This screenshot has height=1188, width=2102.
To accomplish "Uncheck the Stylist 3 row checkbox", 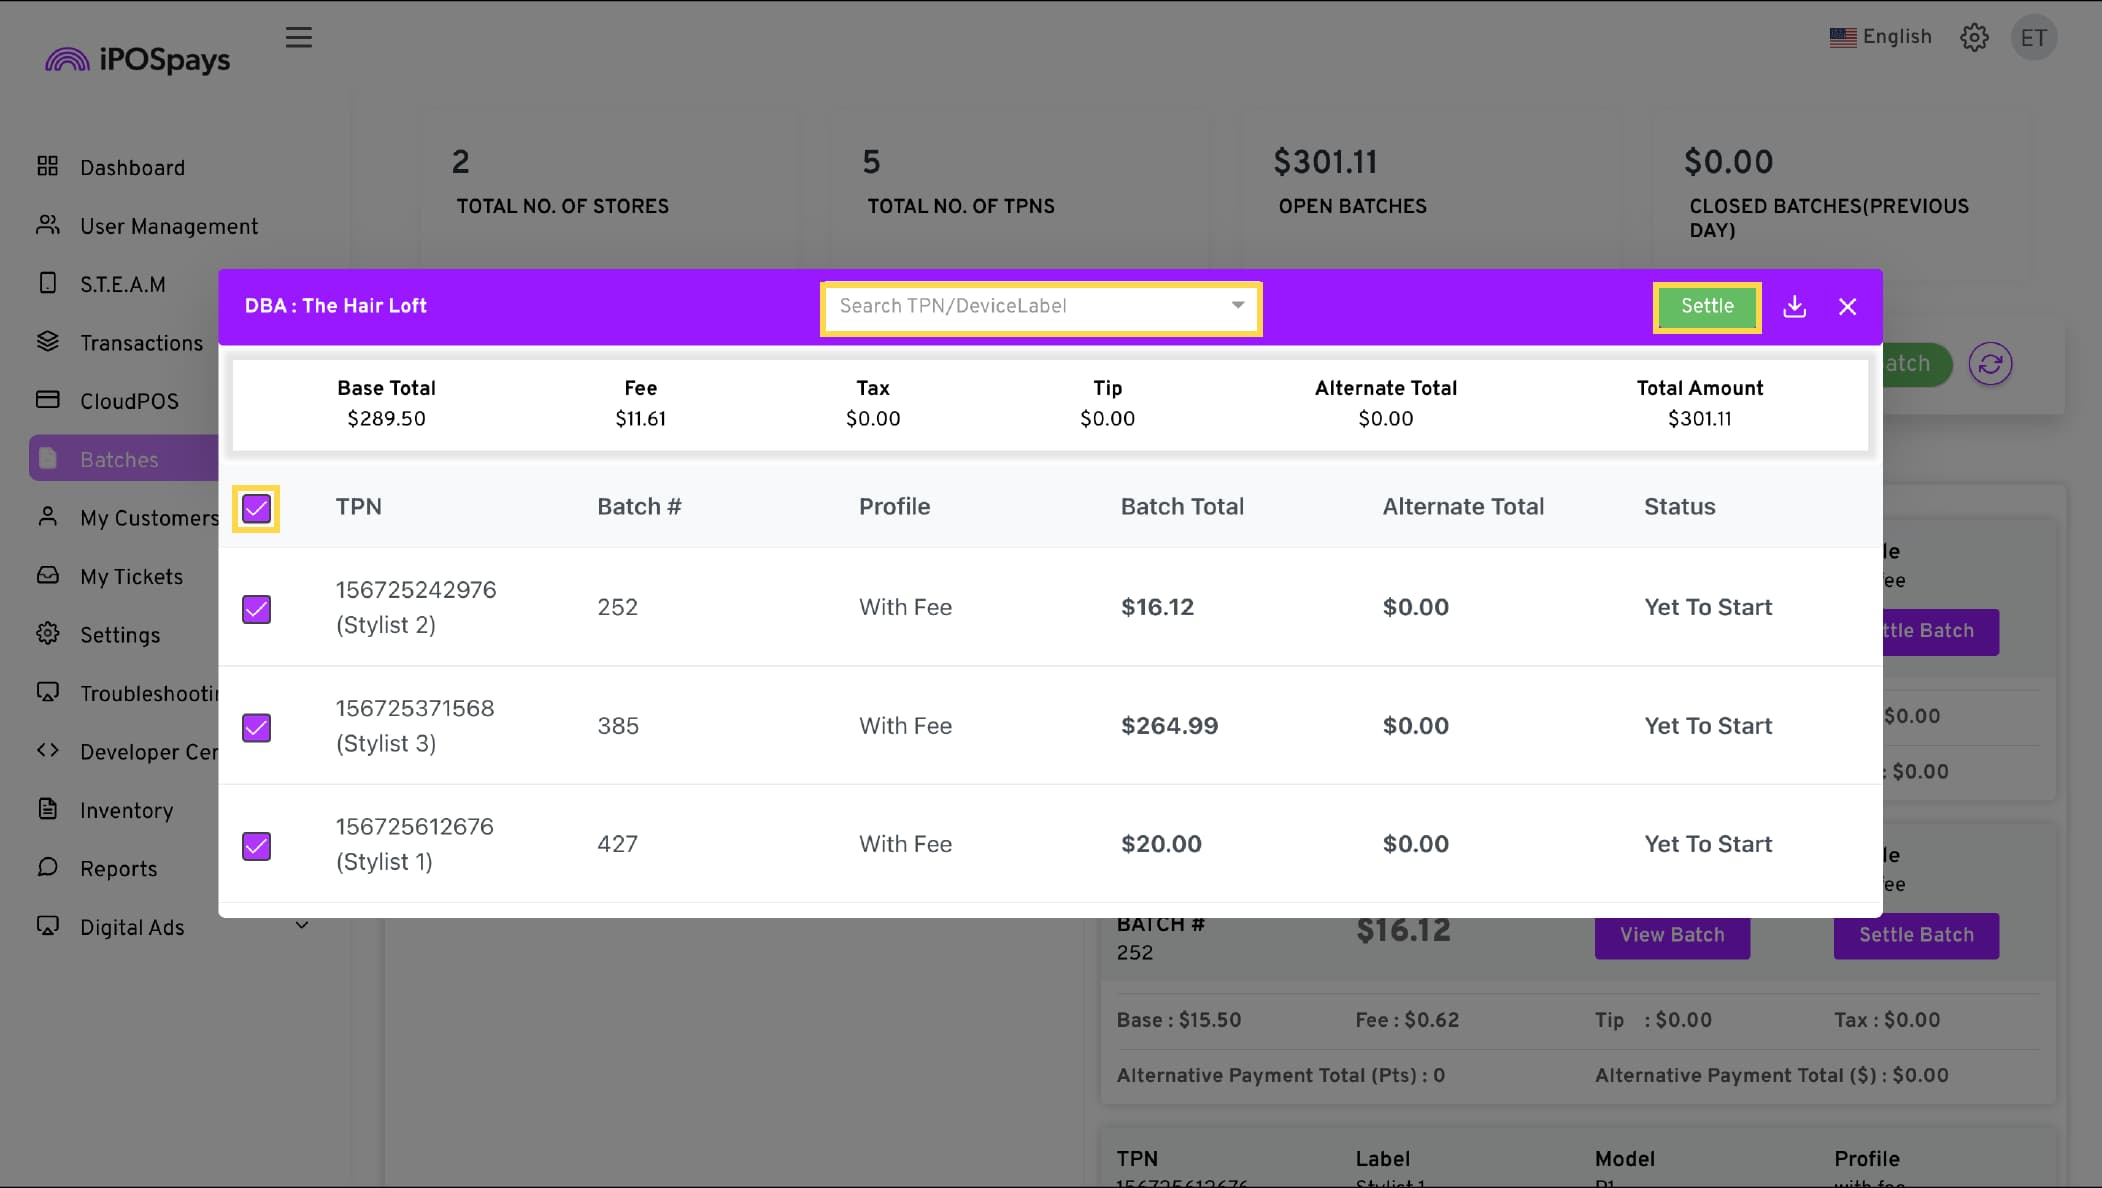I will point(256,727).
